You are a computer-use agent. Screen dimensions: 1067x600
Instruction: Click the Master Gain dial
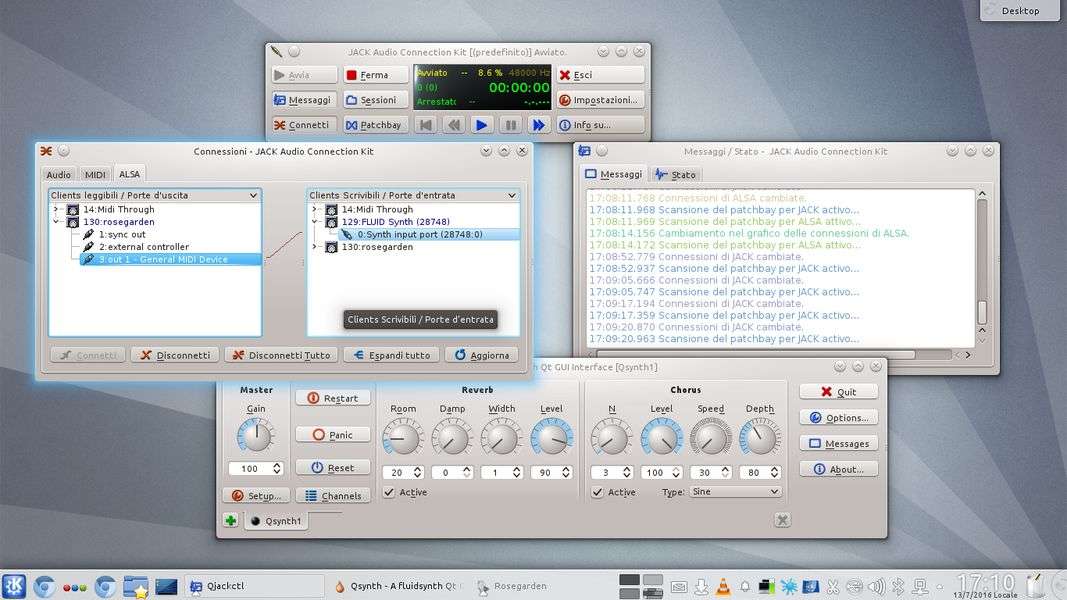click(256, 435)
